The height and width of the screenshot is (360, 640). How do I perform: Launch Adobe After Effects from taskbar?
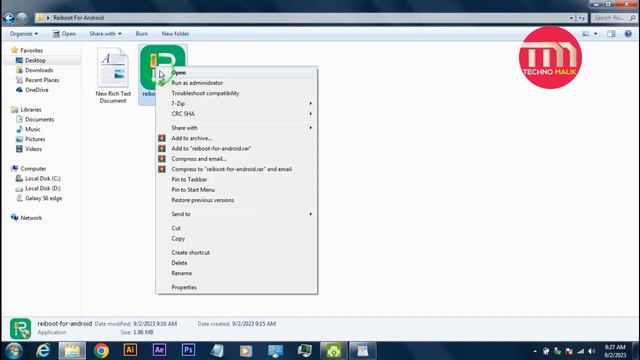(159, 350)
